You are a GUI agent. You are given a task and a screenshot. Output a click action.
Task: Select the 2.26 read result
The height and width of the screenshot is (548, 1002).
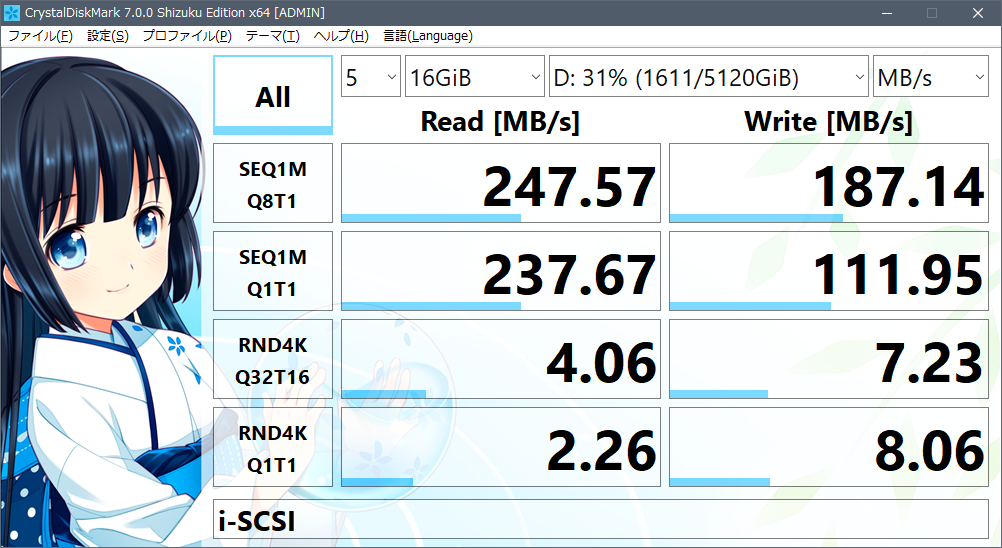coord(500,448)
